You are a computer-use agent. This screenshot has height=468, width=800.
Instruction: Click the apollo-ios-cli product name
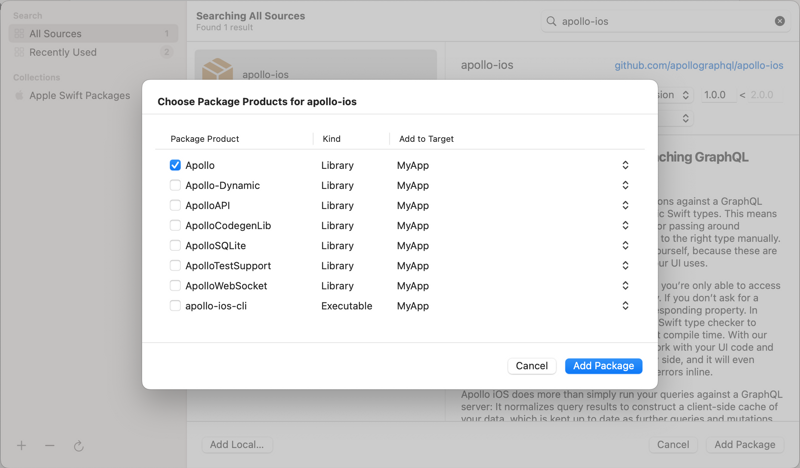(216, 306)
